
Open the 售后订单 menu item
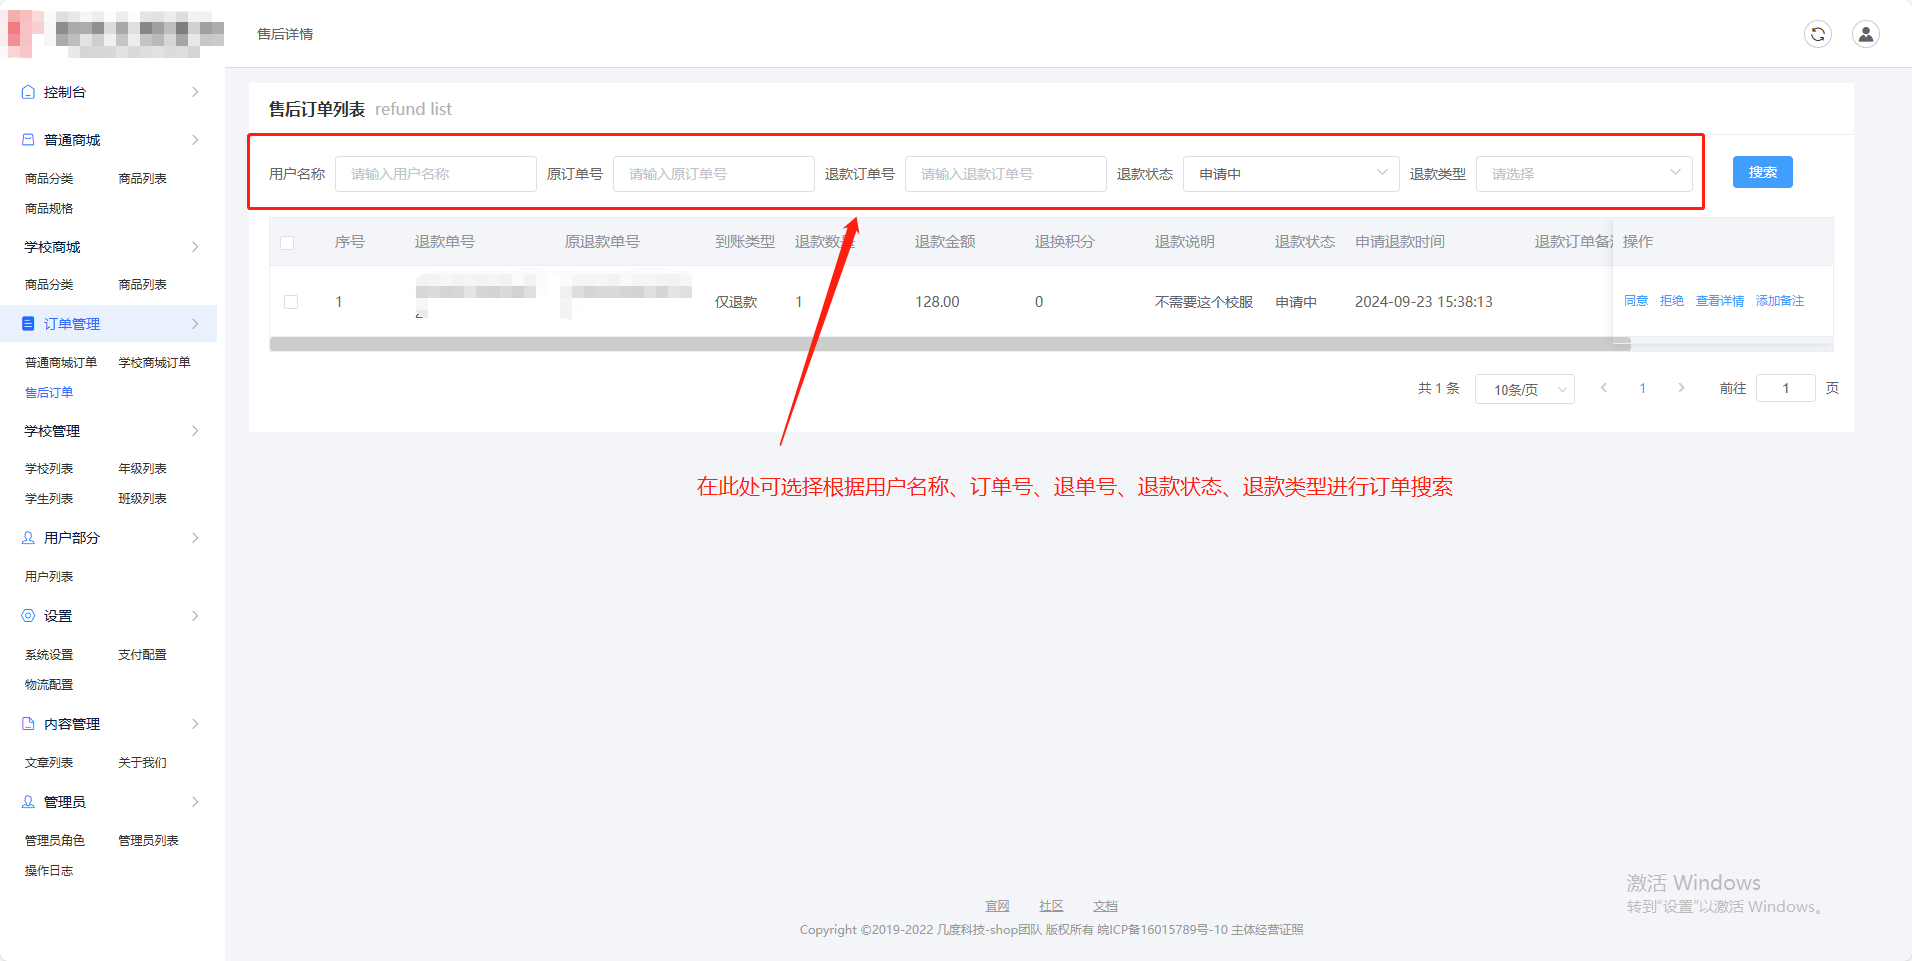pos(48,392)
